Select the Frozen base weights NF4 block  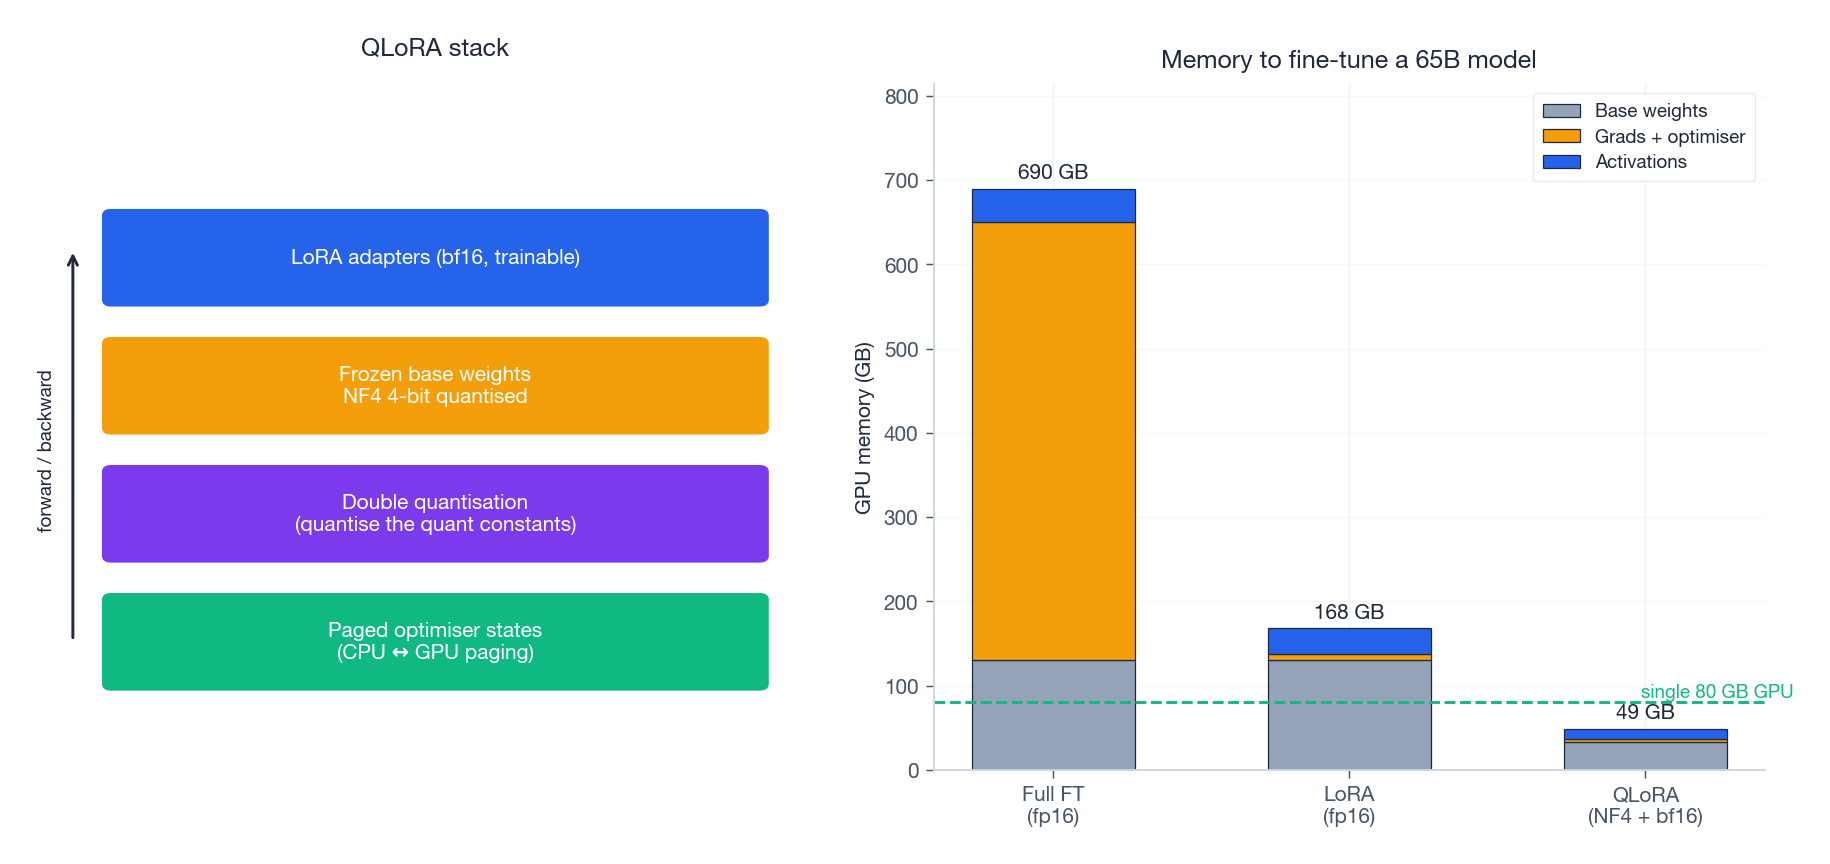[x=435, y=386]
